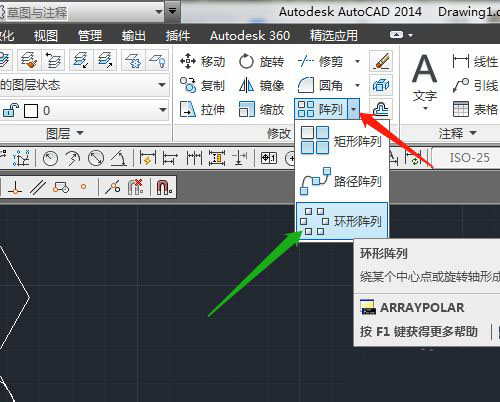The image size is (500, 402).
Task: Select the Offset tool icon
Action: [381, 109]
